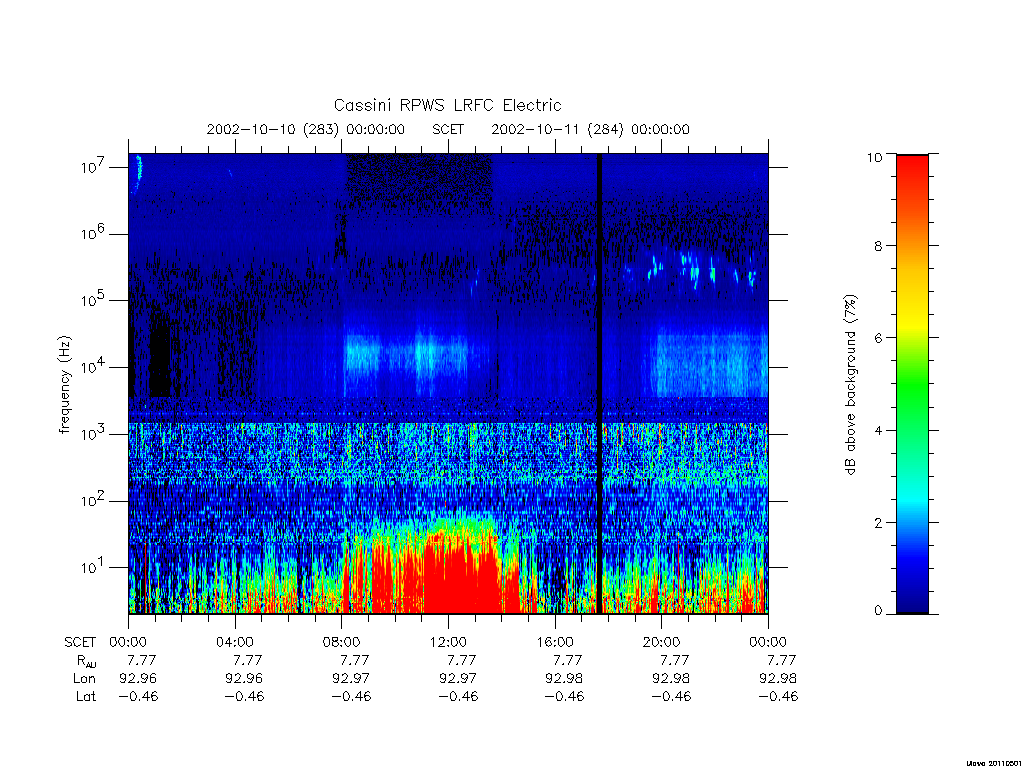Click the "Lat" row label

tap(86, 697)
